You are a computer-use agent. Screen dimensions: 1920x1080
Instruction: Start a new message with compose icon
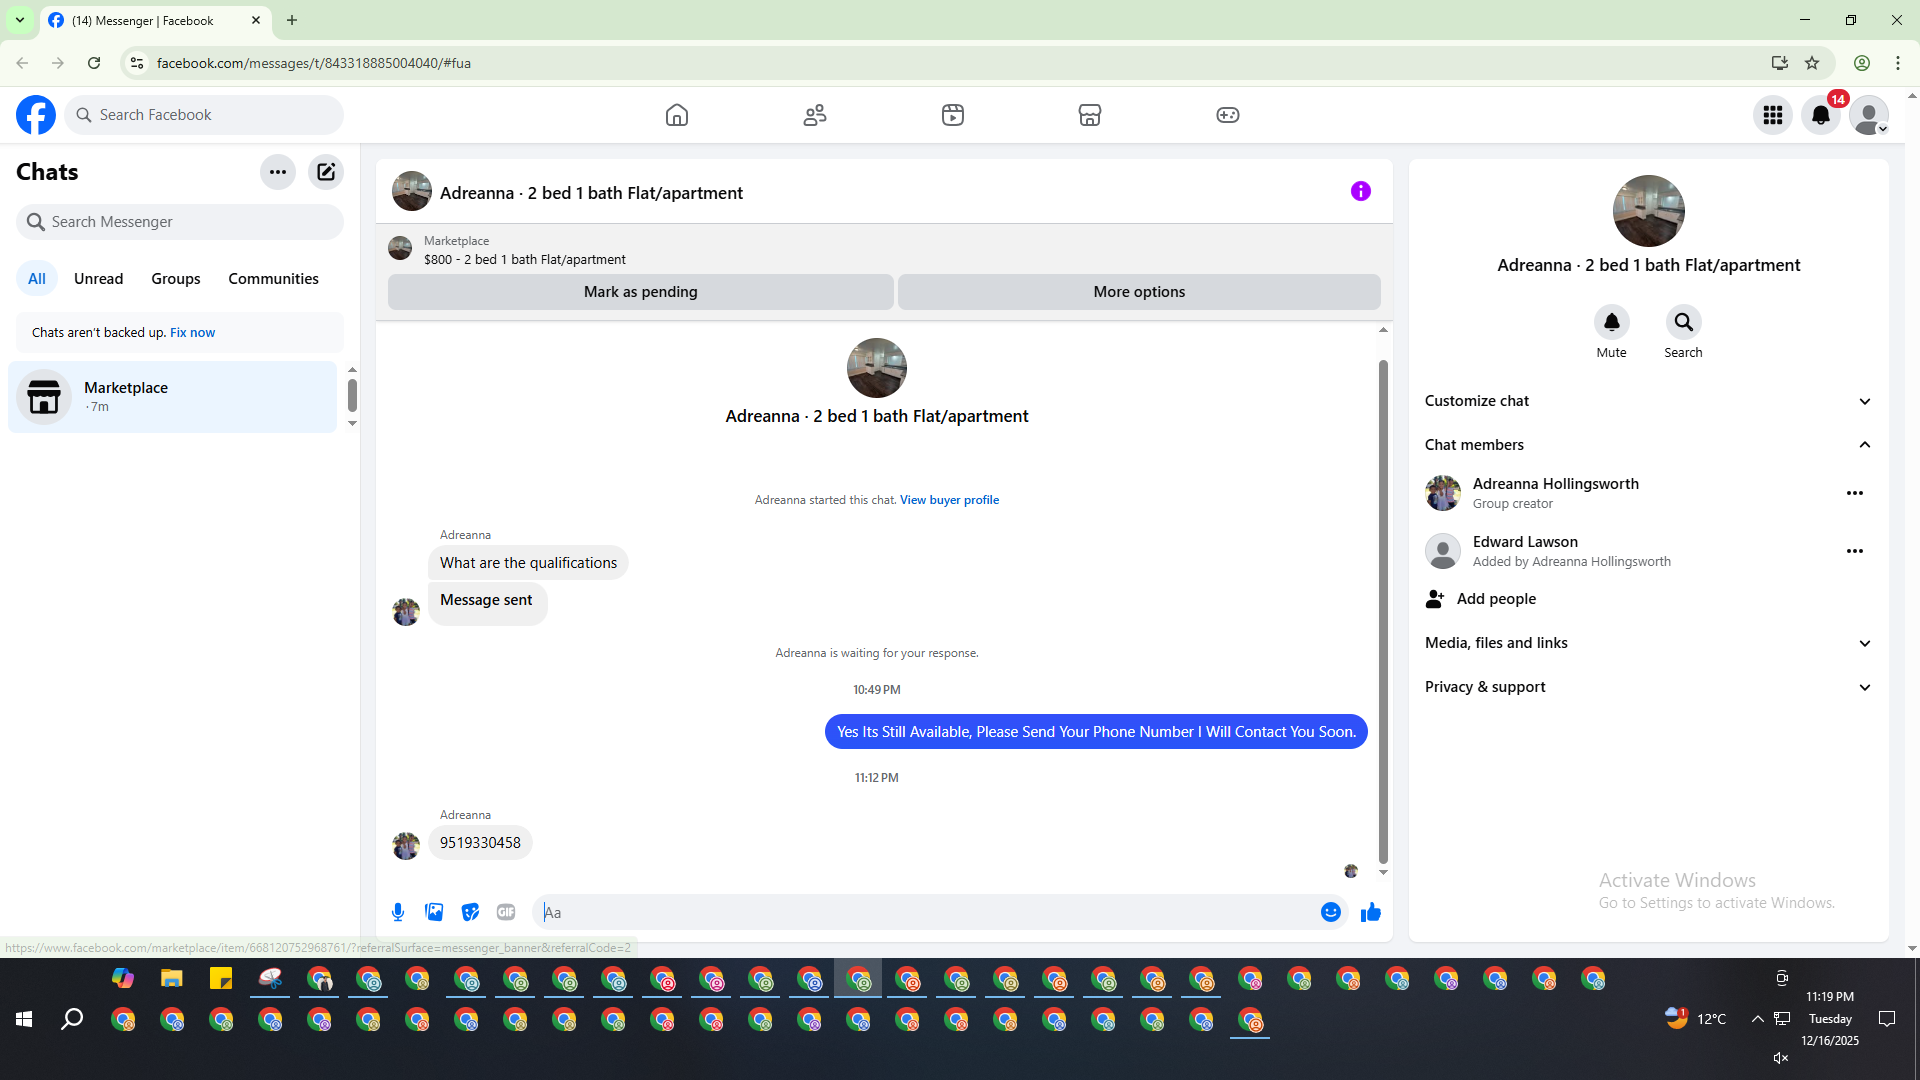(x=326, y=172)
